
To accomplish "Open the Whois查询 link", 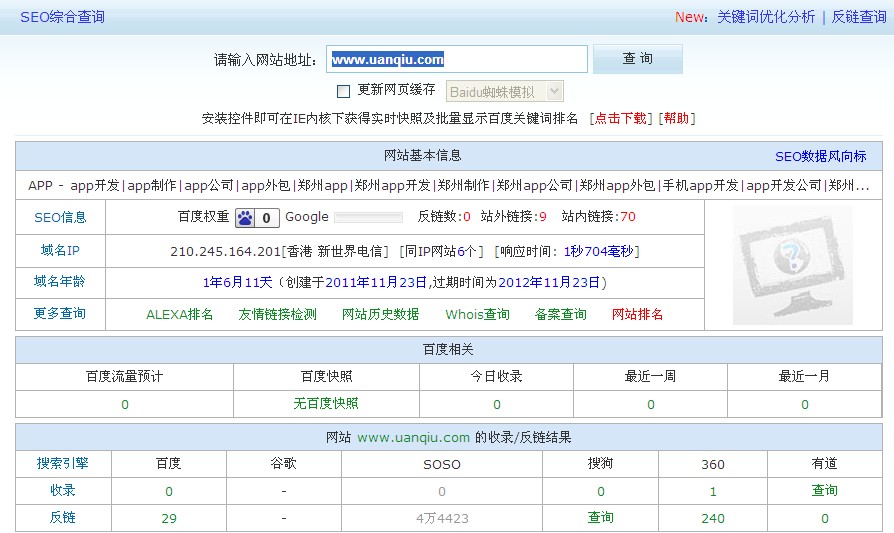I will tap(477, 314).
